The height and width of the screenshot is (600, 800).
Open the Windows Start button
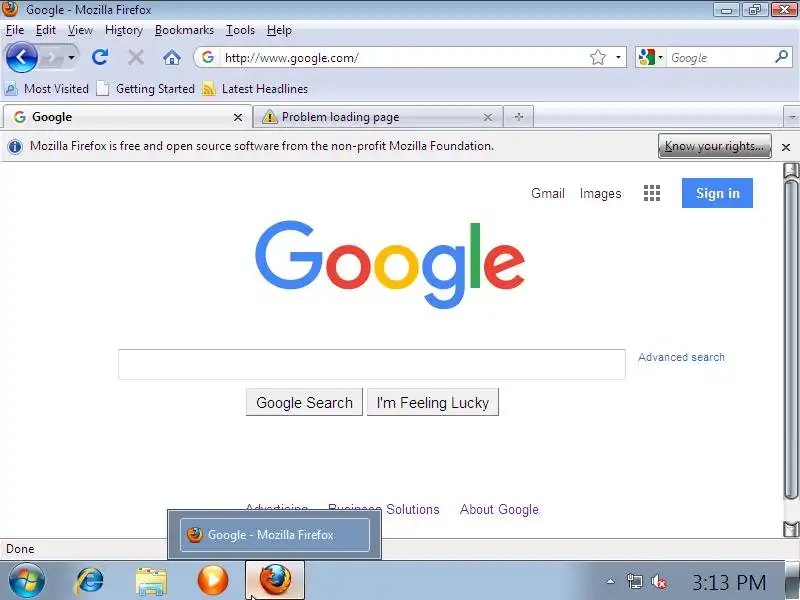[27, 581]
